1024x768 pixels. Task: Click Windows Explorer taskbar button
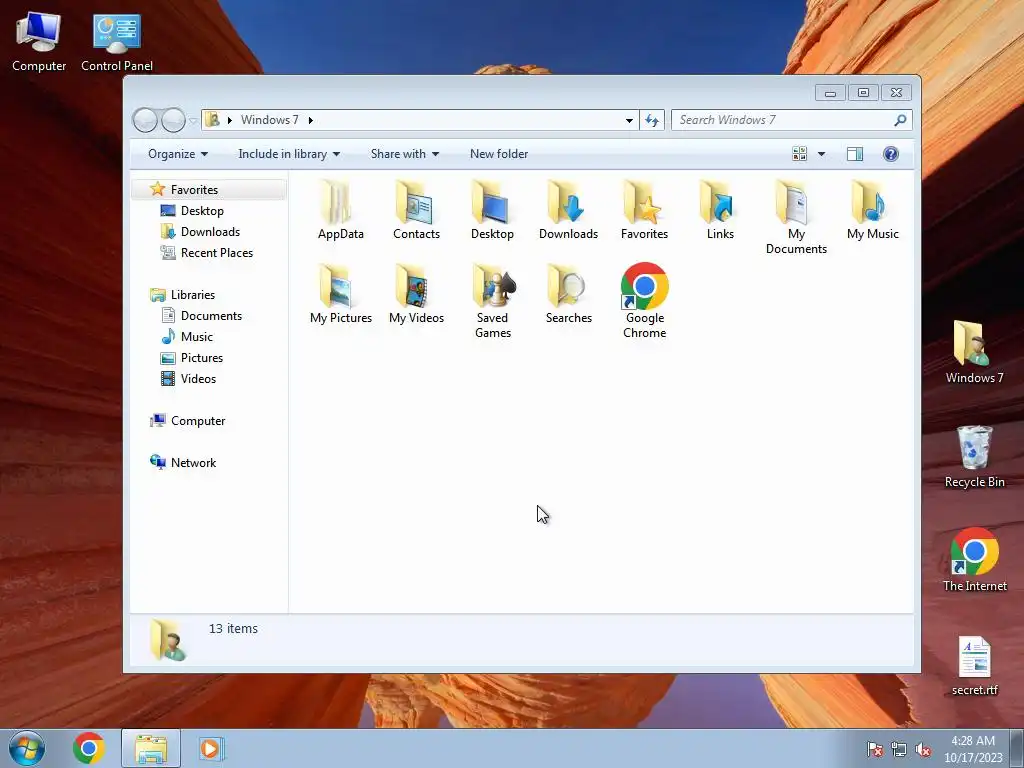click(151, 748)
